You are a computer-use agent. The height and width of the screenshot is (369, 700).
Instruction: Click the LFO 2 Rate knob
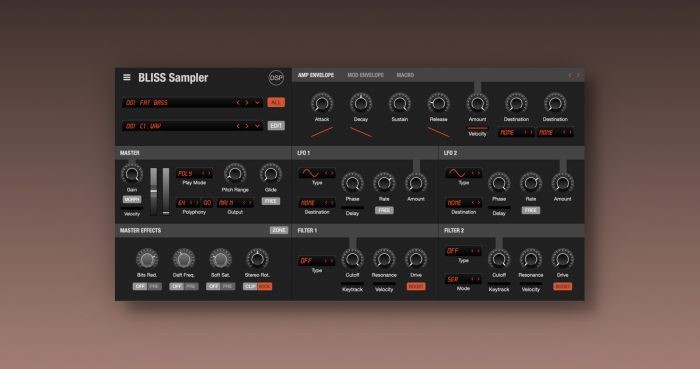[x=531, y=183]
